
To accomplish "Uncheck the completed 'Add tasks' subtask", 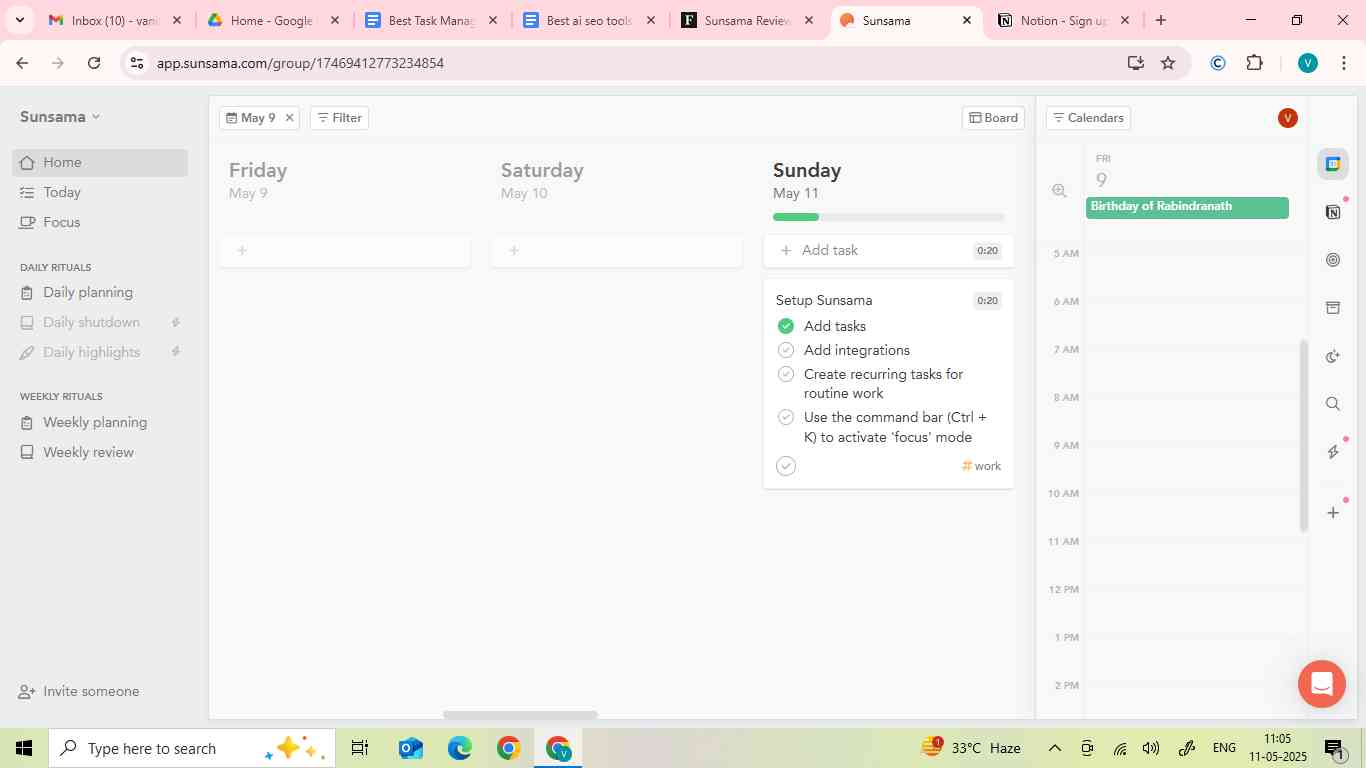I will (786, 326).
